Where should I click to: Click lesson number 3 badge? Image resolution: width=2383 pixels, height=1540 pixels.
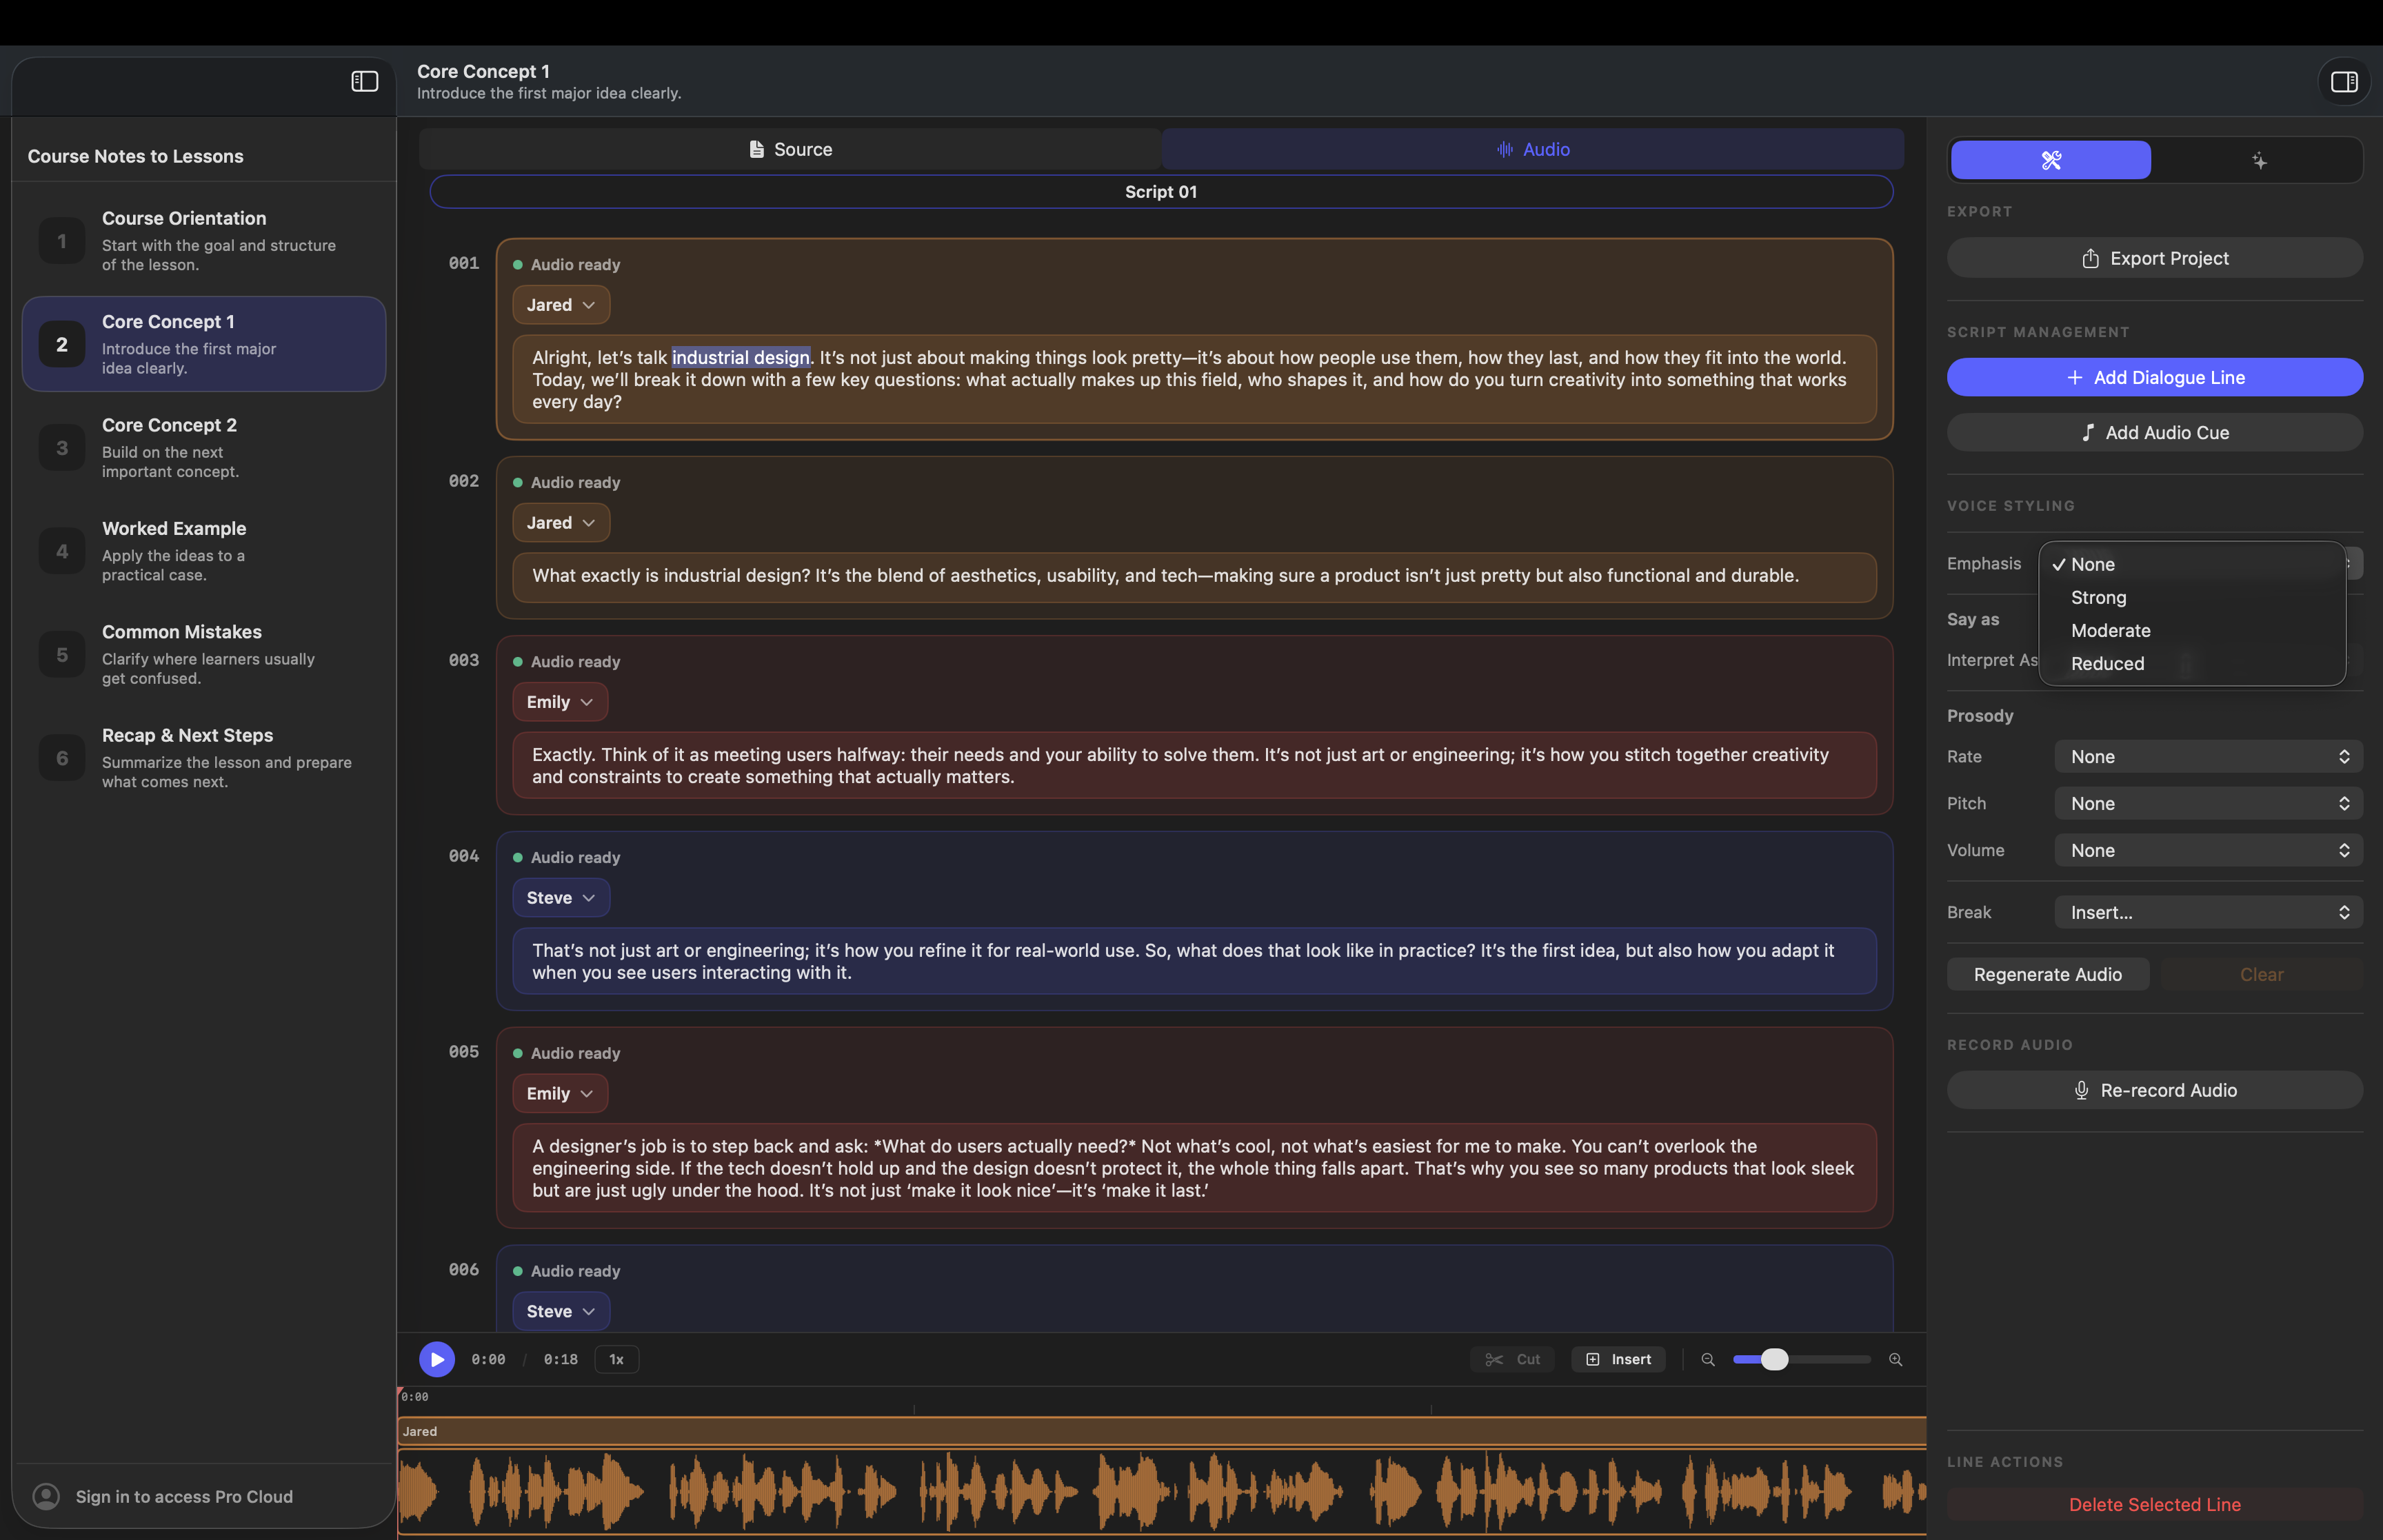pos(62,448)
